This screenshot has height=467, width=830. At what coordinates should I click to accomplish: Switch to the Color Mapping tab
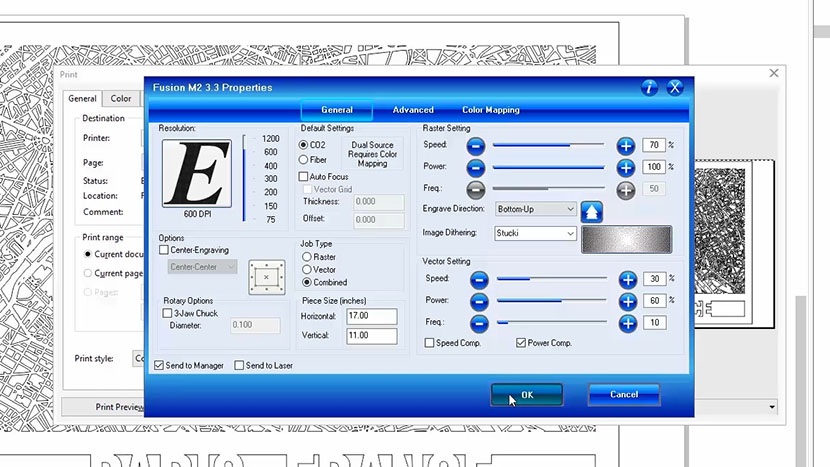click(x=490, y=110)
